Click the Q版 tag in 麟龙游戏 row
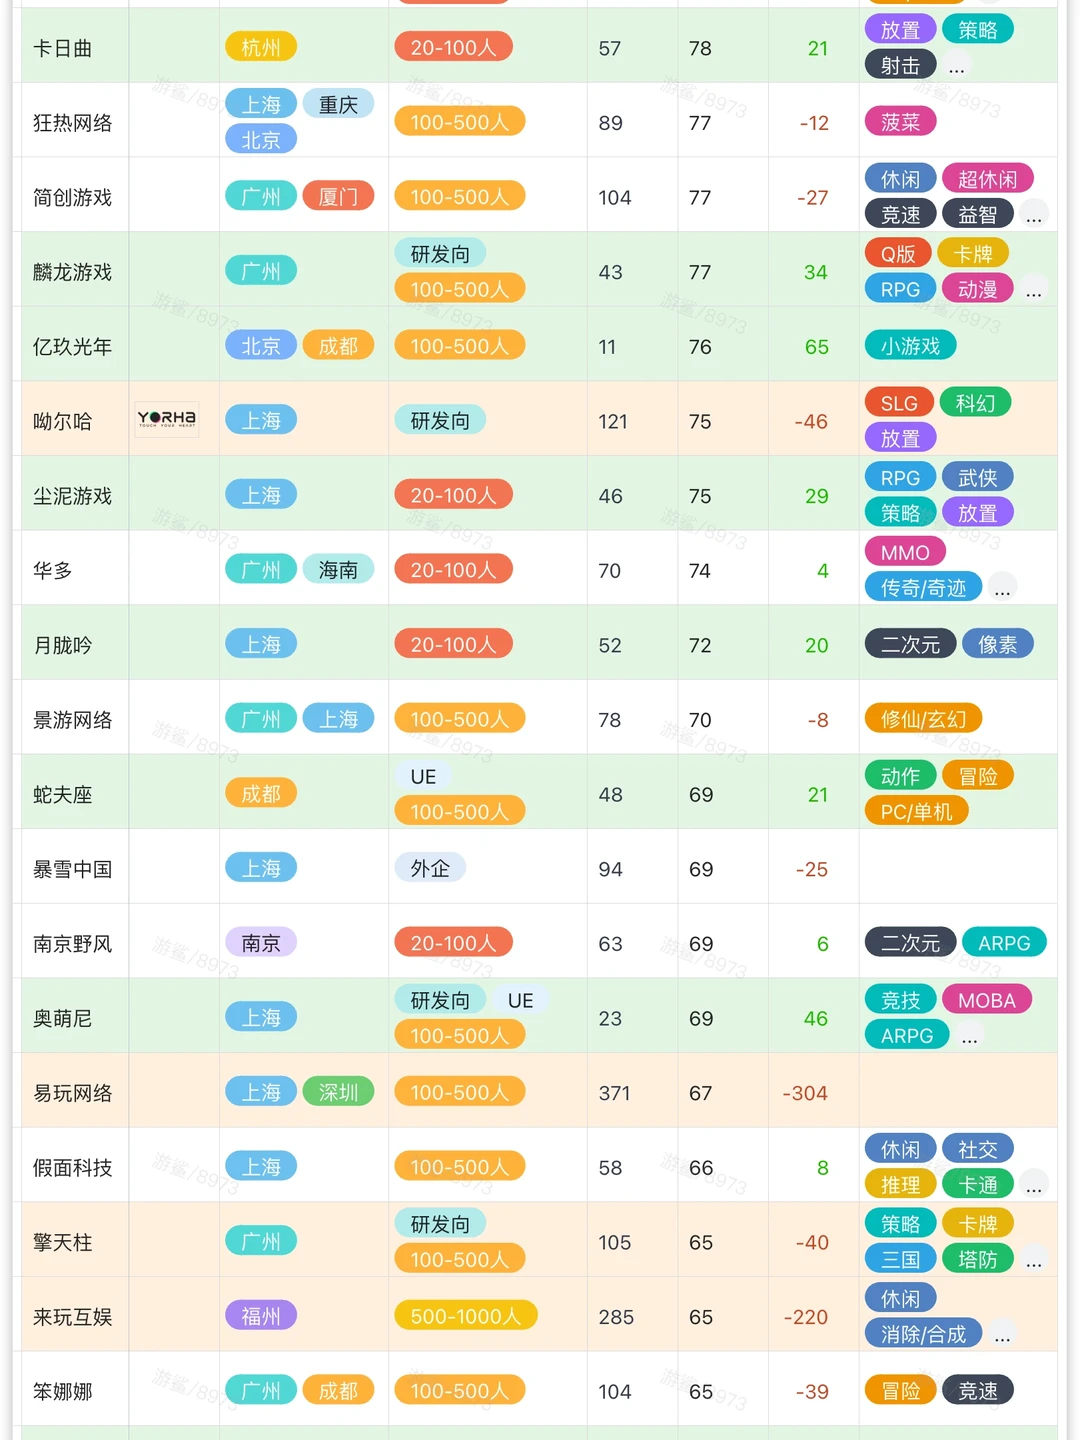The height and width of the screenshot is (1440, 1080). 898,254
